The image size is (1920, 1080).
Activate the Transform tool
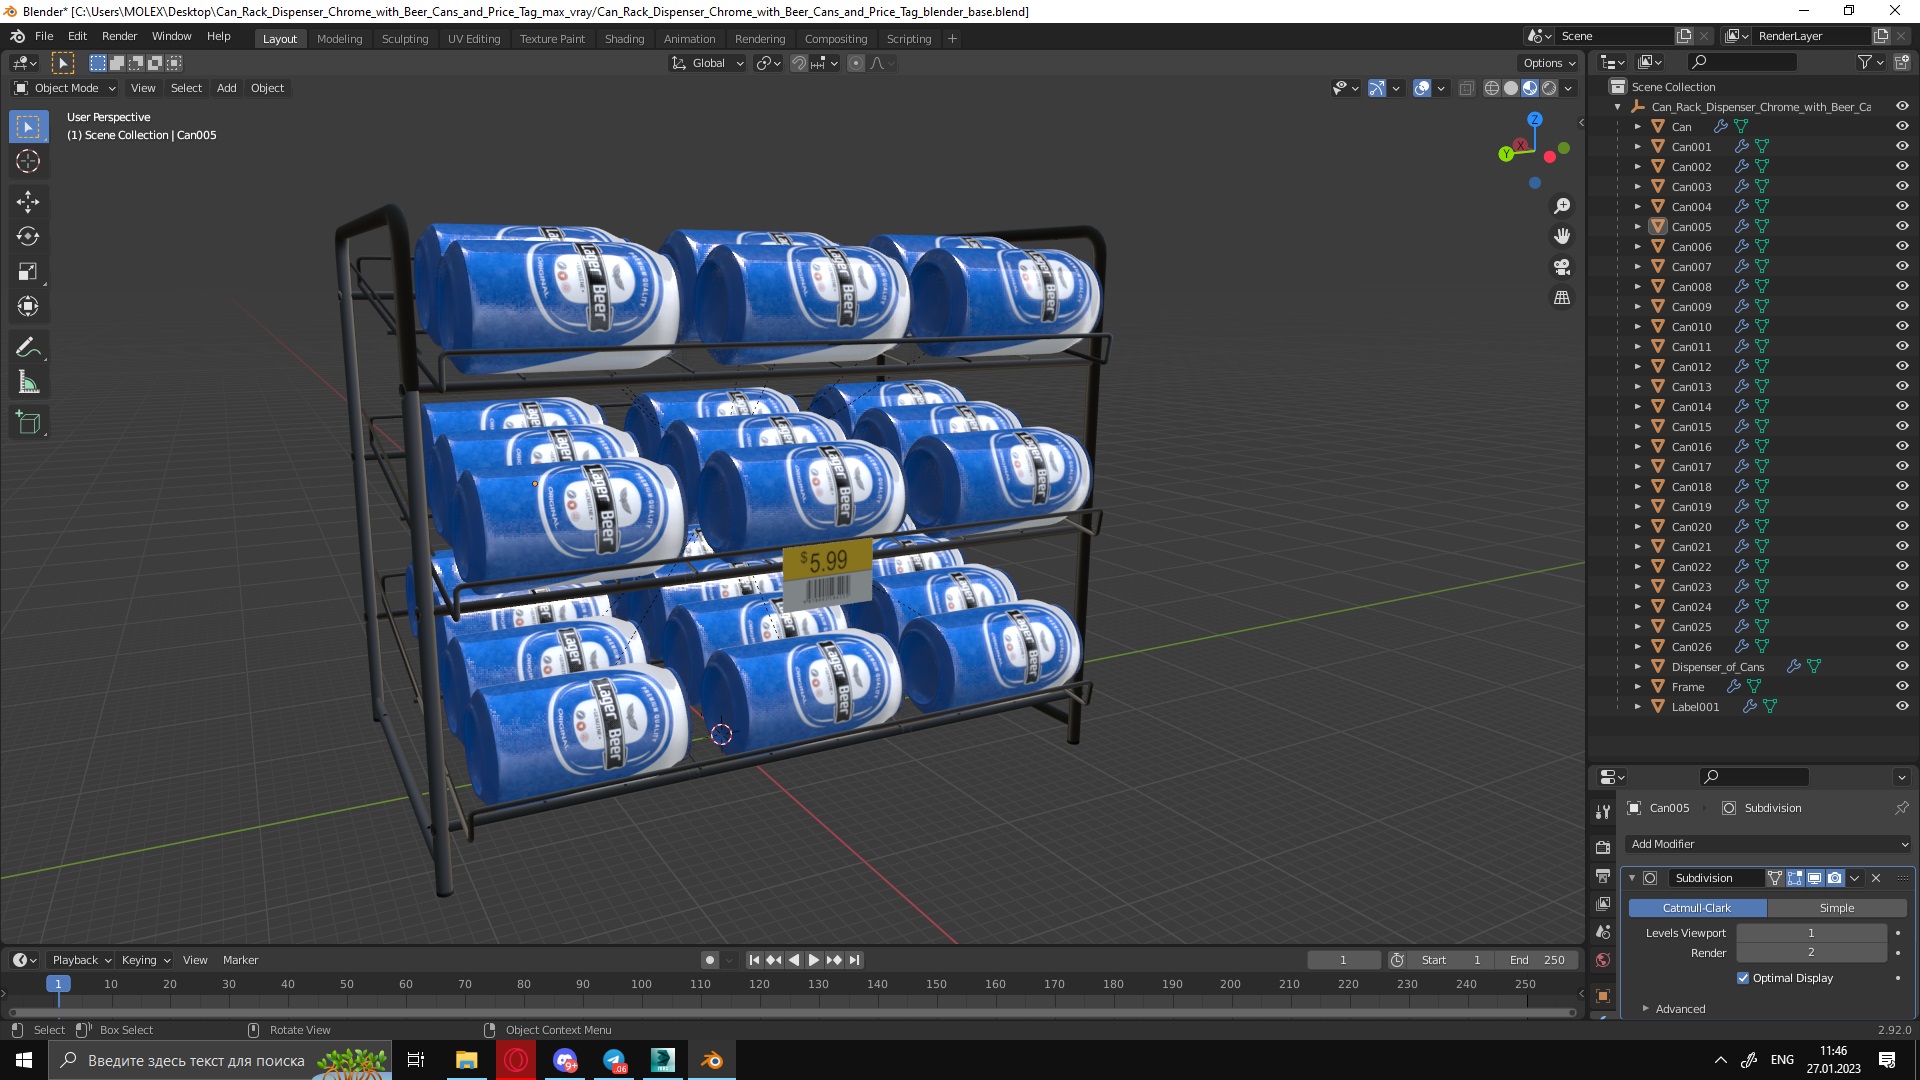(28, 307)
